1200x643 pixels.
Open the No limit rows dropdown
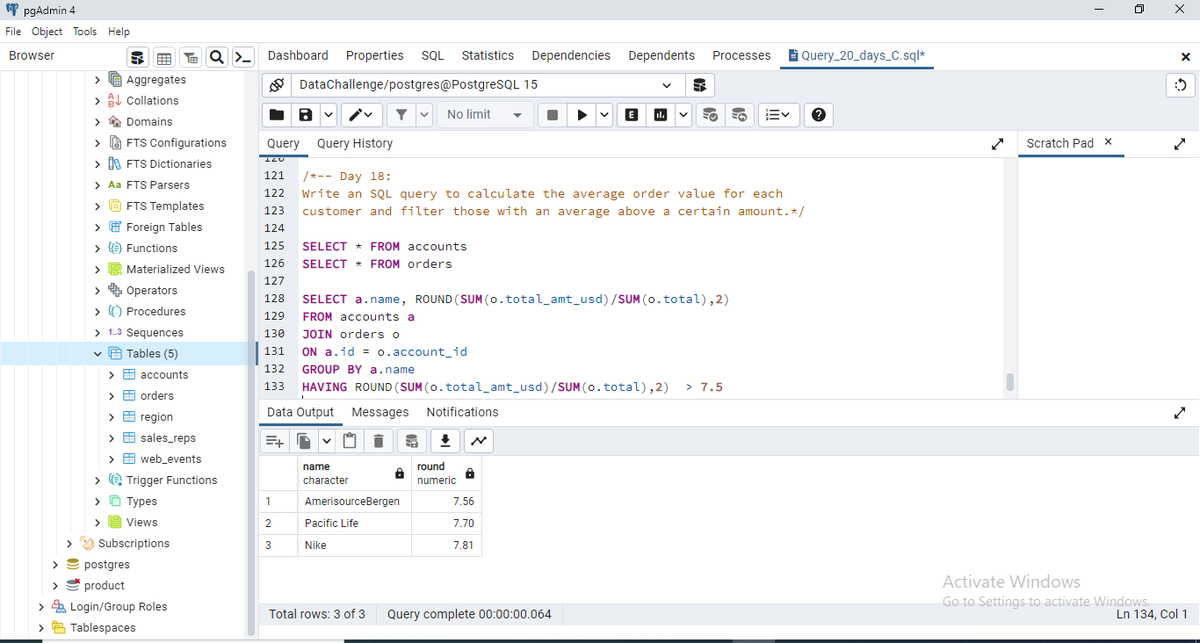click(x=485, y=115)
